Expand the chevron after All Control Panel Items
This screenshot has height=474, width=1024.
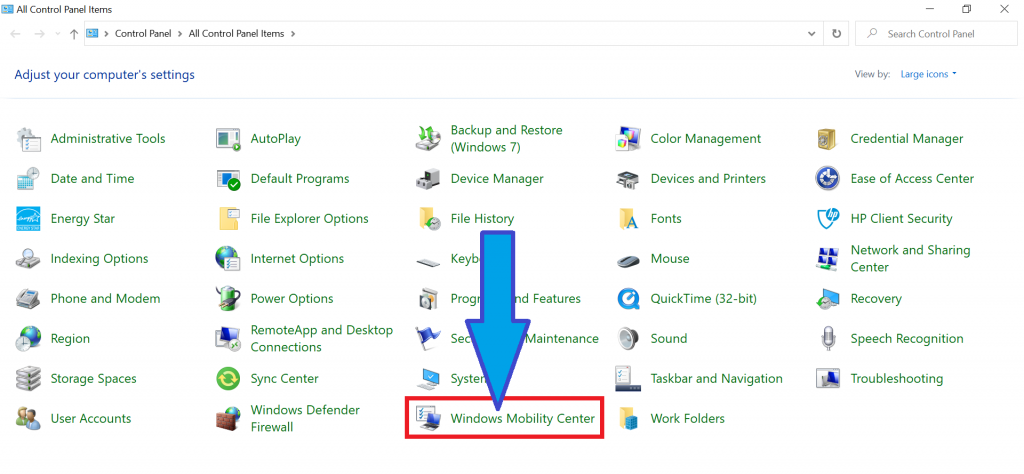coord(293,33)
